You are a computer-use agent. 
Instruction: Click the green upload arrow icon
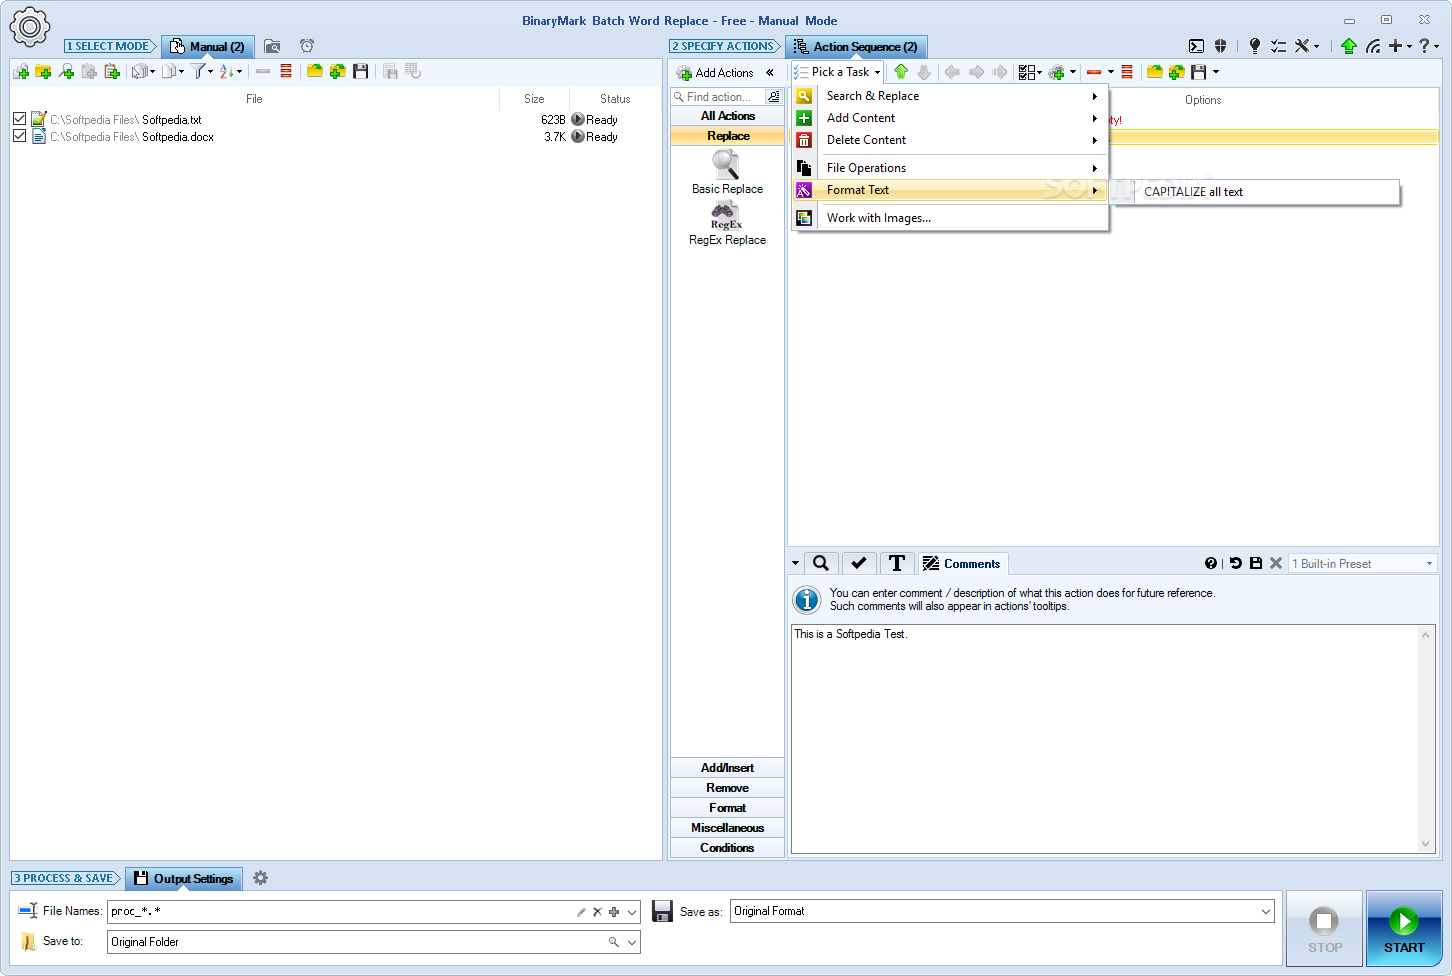pos(1349,46)
